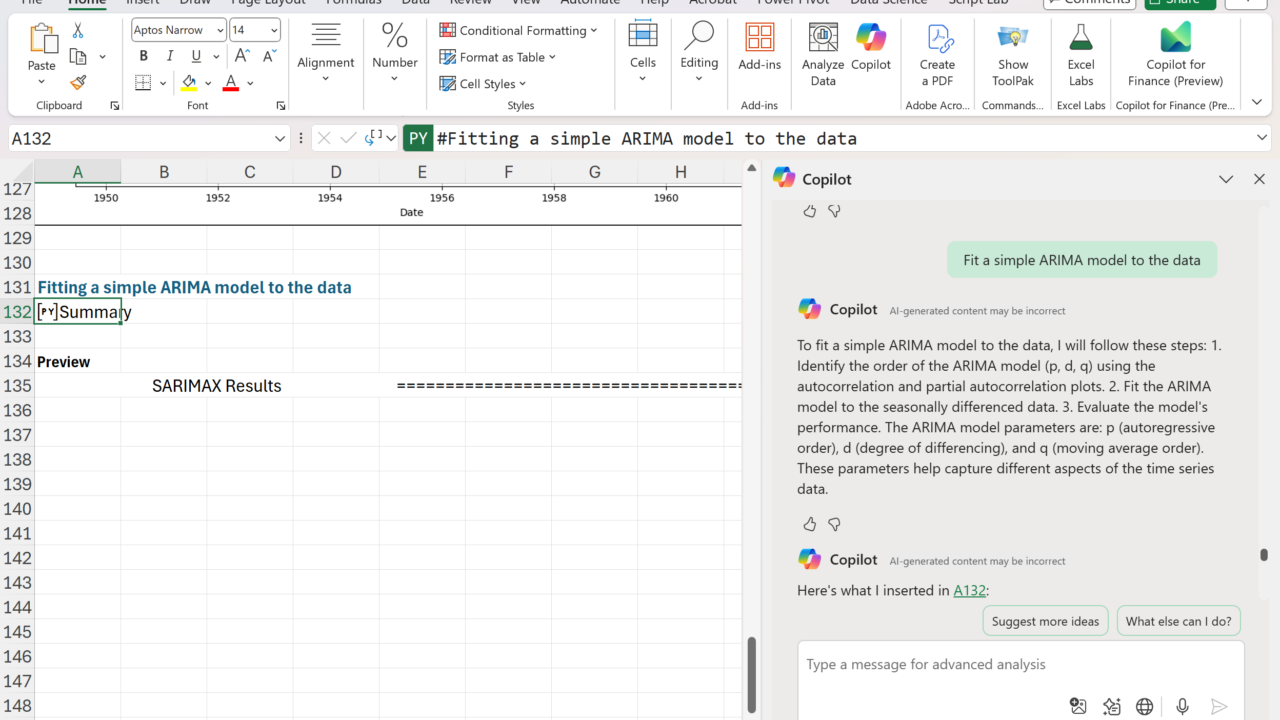Toggle Underline formatting
The image size is (1280, 720).
click(x=196, y=57)
